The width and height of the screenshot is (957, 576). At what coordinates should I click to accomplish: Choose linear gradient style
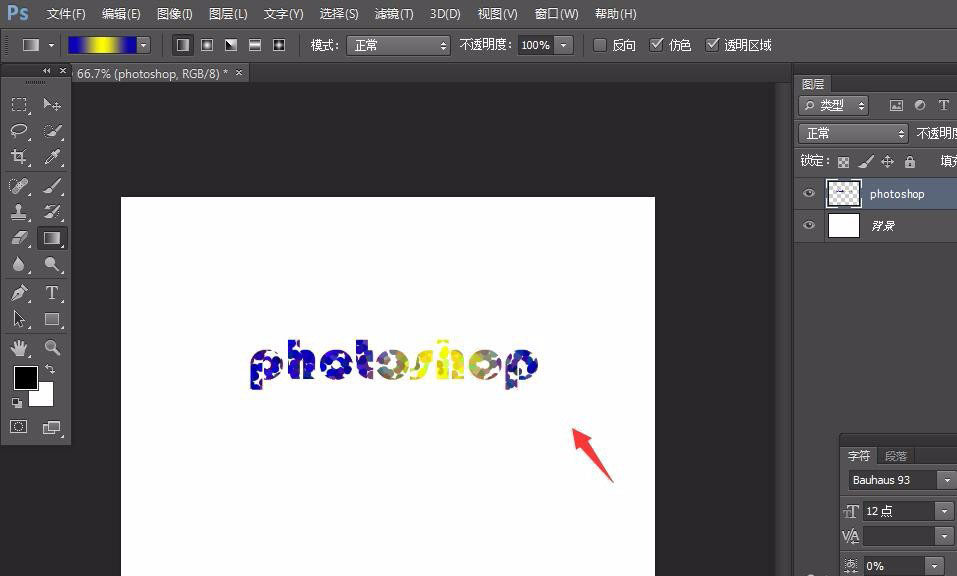coord(182,45)
